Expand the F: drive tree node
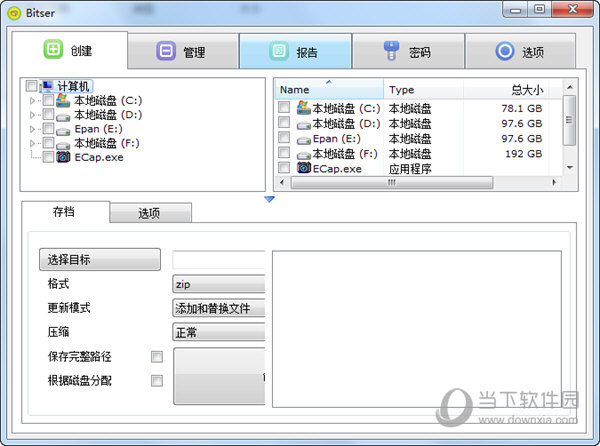600x446 pixels. coord(33,143)
